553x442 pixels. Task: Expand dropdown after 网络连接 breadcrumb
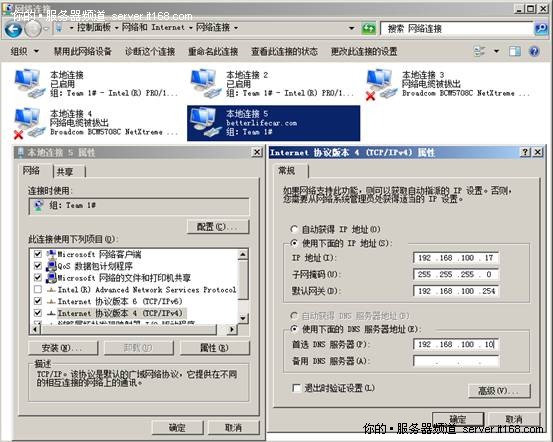pos(236,28)
